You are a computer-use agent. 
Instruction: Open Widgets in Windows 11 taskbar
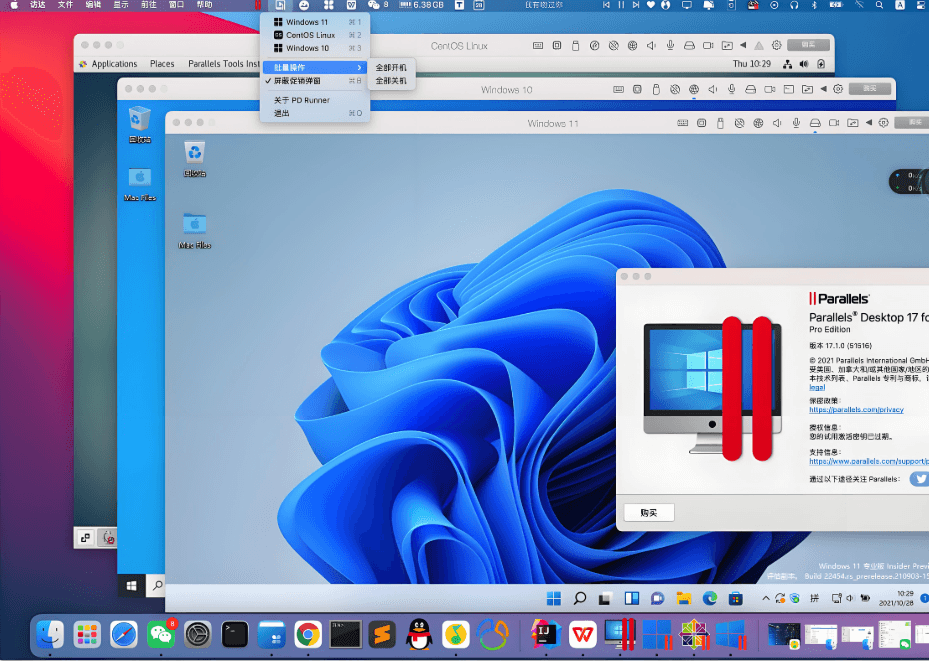coord(632,598)
